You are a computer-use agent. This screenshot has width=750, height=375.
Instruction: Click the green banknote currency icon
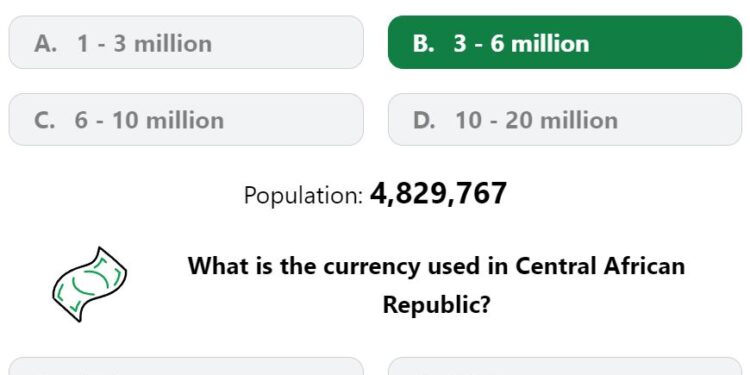[x=89, y=284]
